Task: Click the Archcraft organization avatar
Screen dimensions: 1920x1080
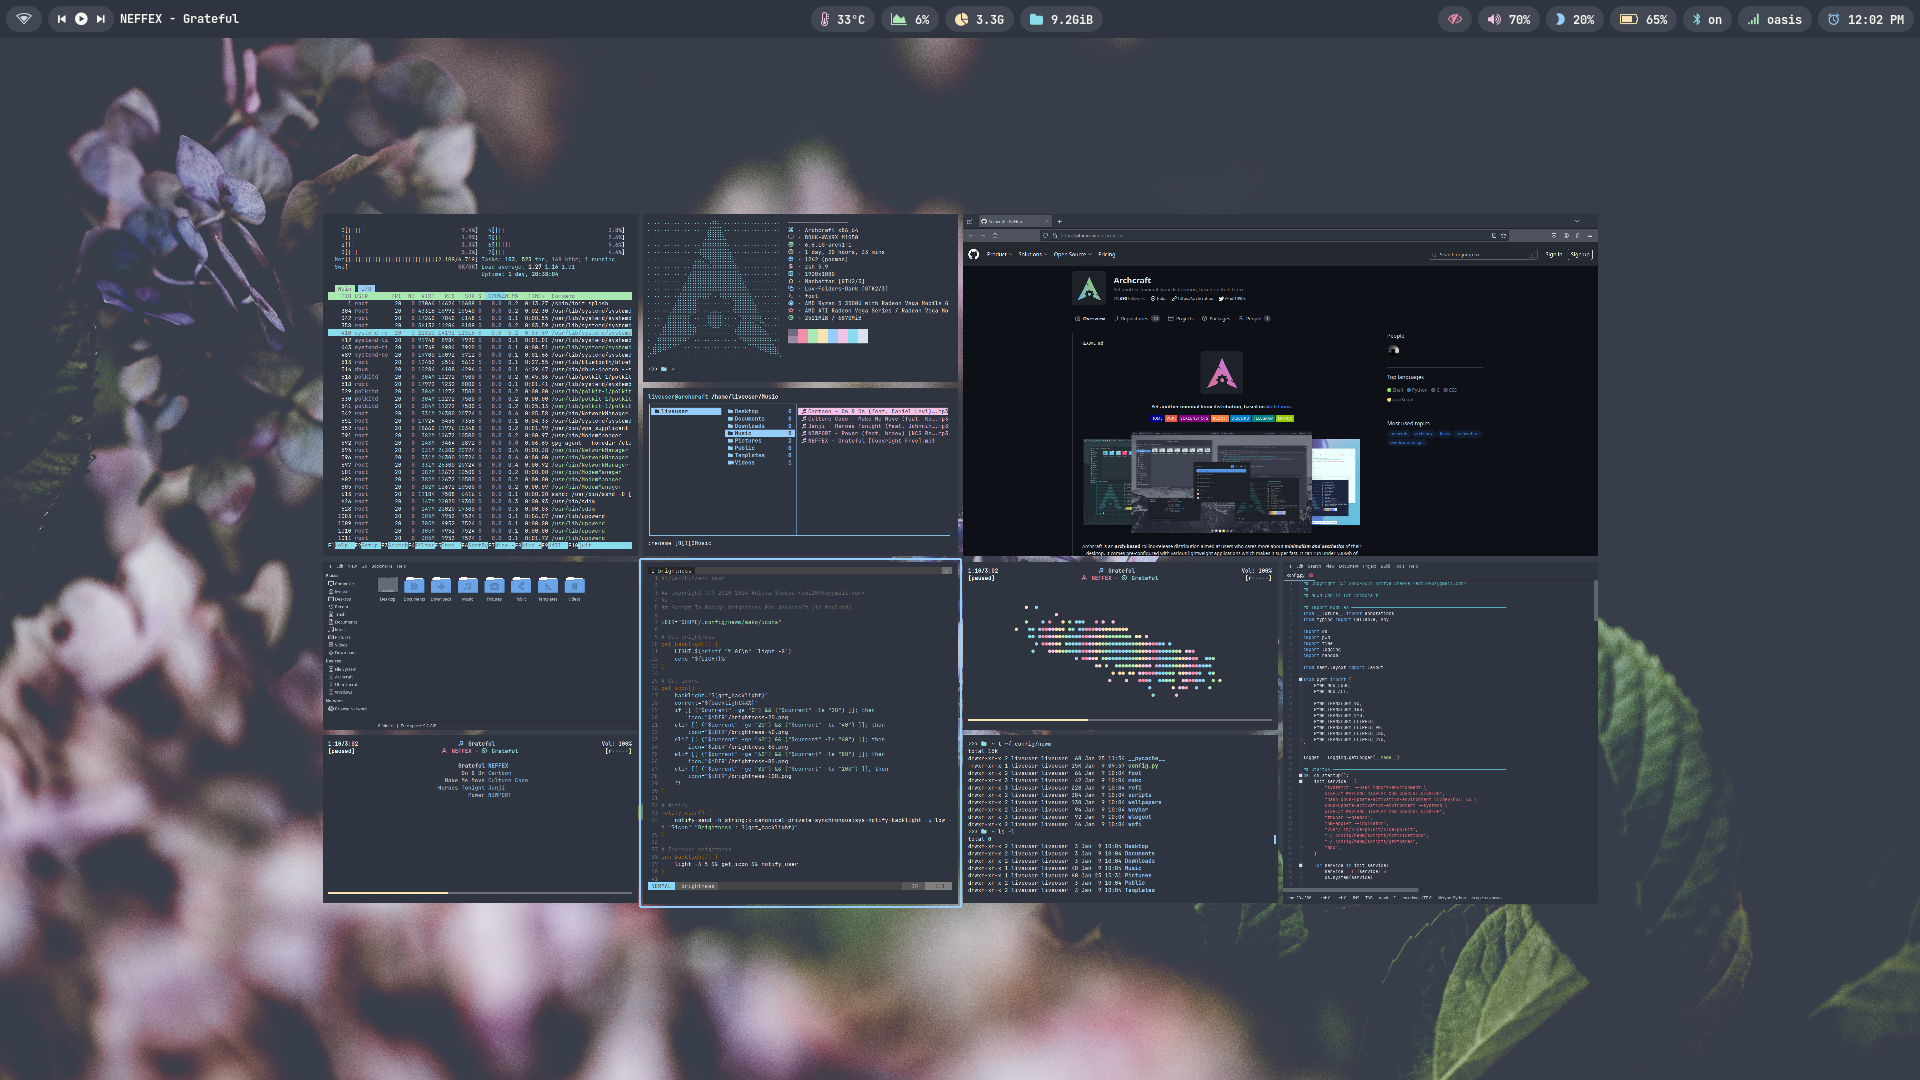Action: coord(1089,289)
